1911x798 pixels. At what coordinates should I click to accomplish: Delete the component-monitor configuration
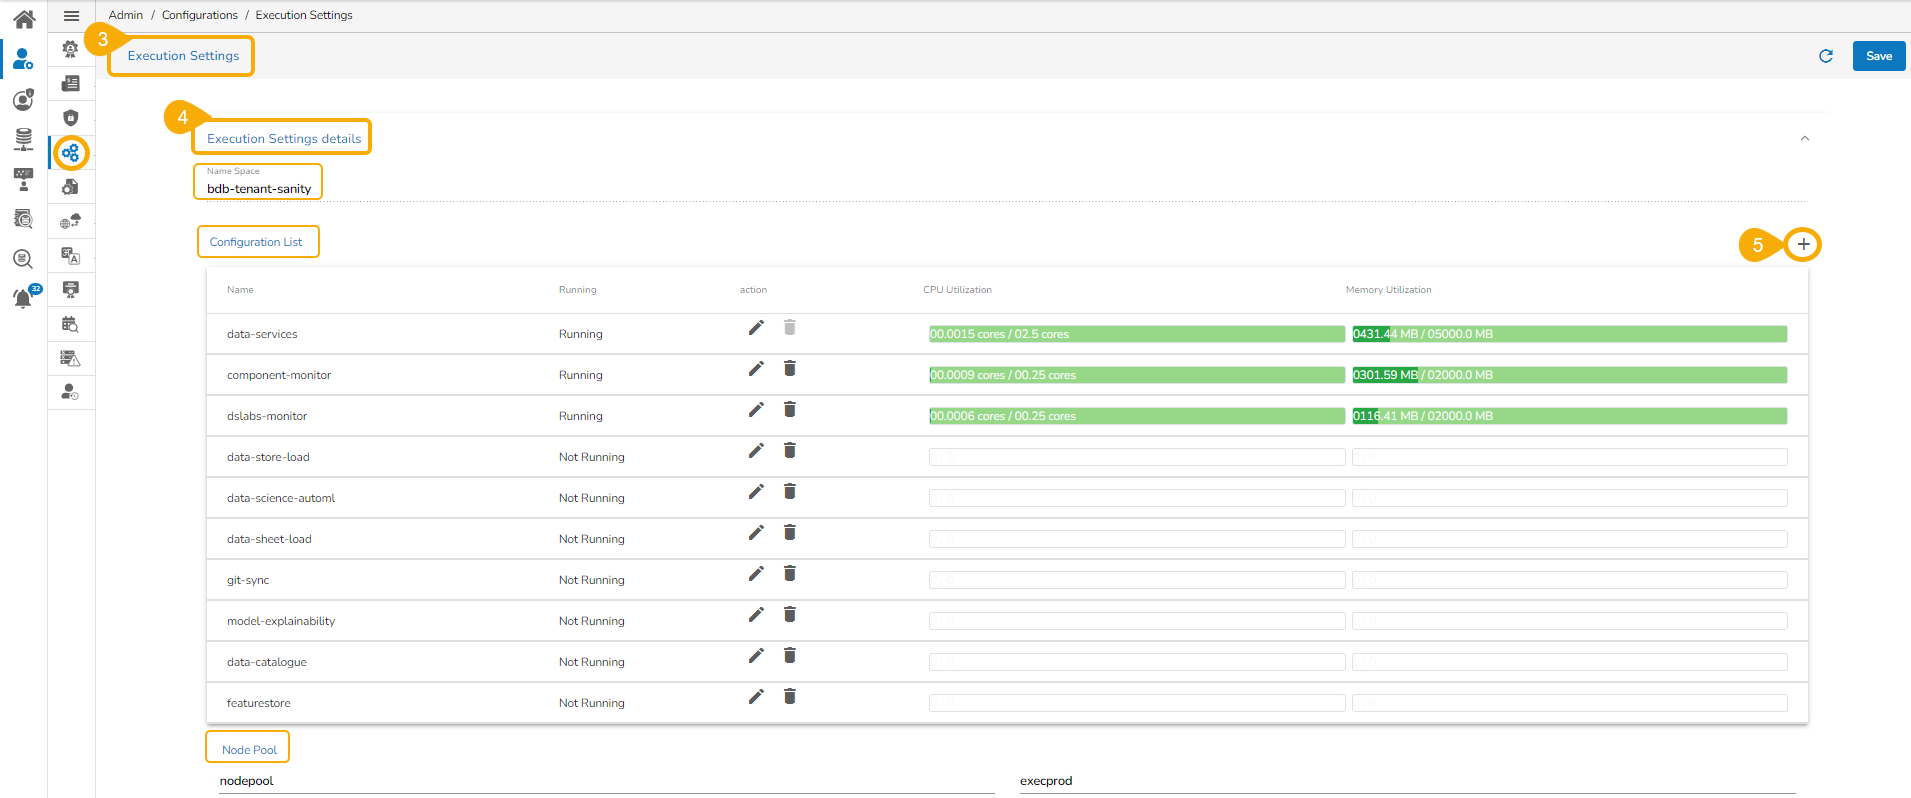[790, 369]
